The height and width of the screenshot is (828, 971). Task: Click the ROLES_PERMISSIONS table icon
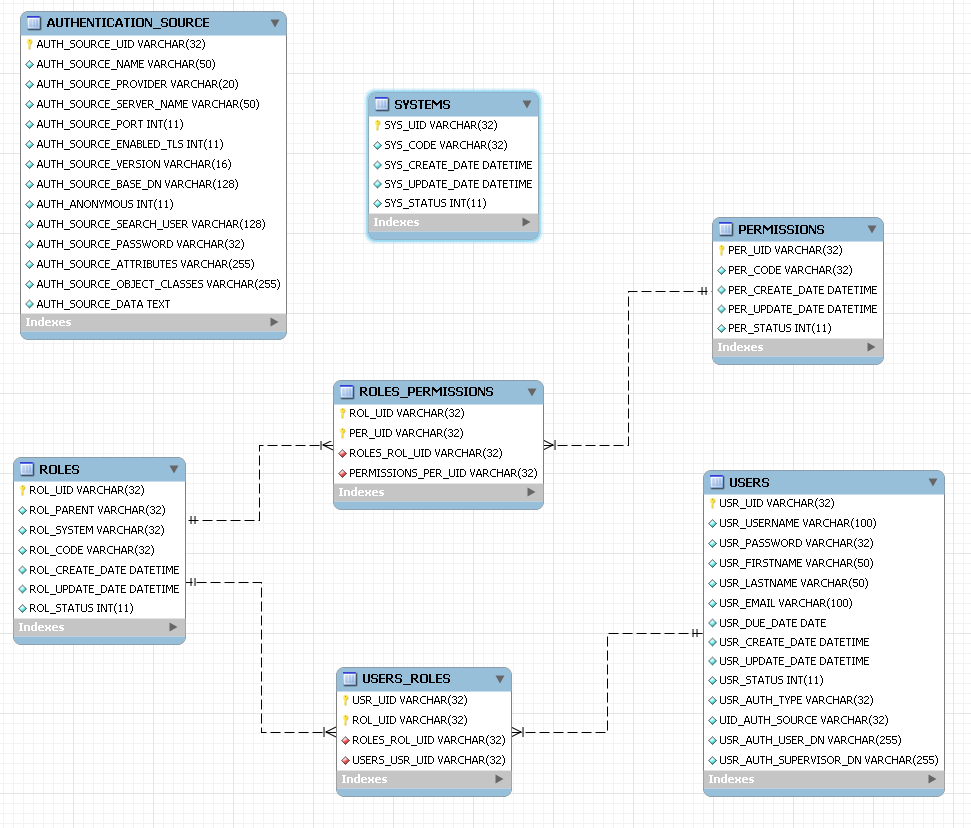346,391
